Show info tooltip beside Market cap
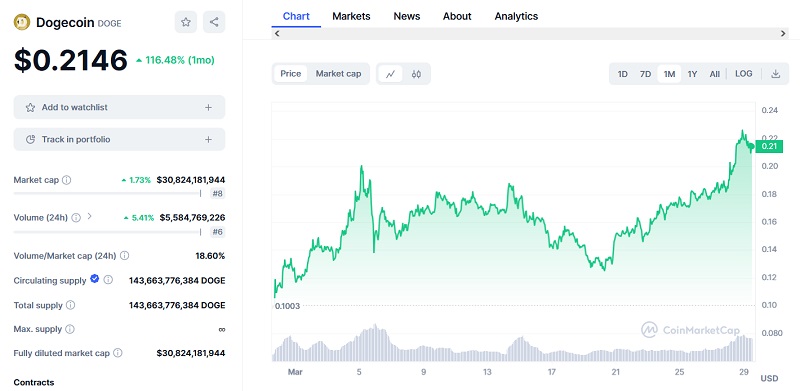Viewport: 800px width, 391px height. 66,180
